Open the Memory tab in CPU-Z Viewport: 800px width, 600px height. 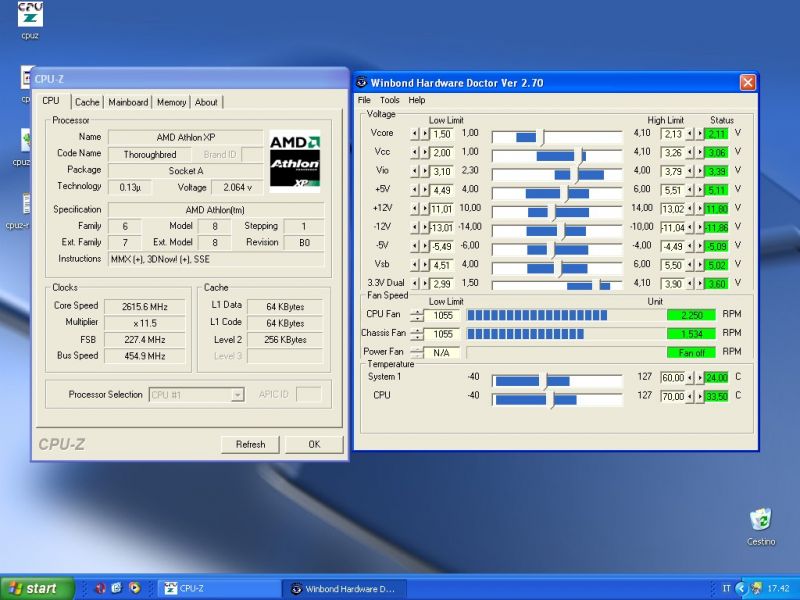(x=171, y=102)
